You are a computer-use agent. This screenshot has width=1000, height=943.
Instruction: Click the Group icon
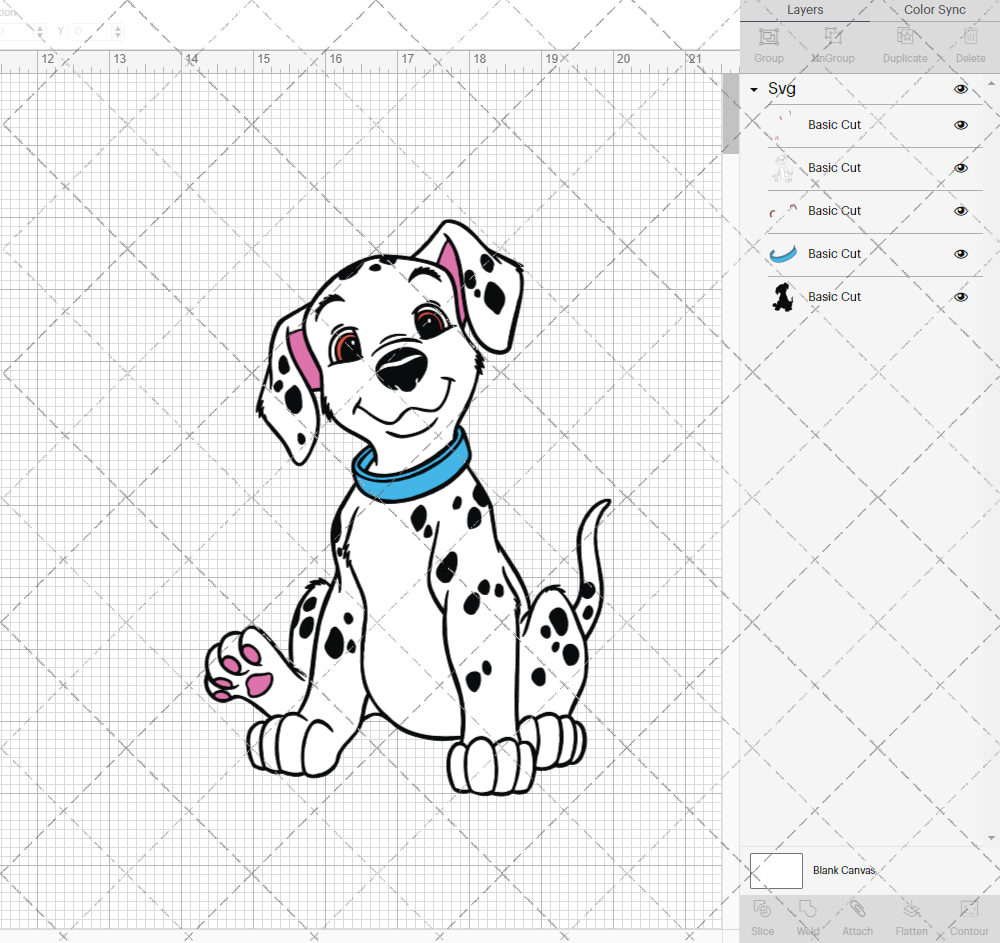(x=768, y=43)
